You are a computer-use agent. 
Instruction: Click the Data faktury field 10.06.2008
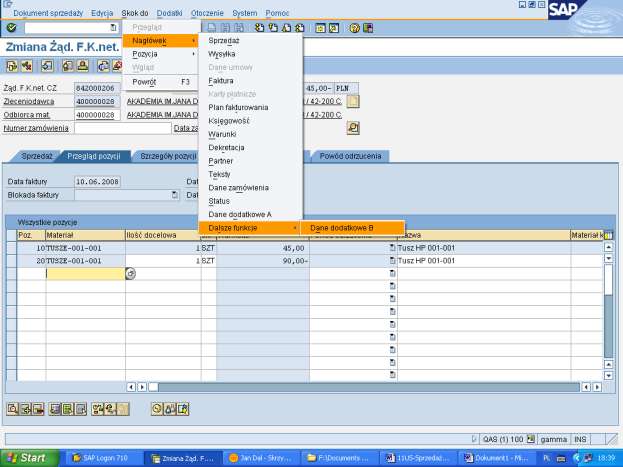coord(97,182)
